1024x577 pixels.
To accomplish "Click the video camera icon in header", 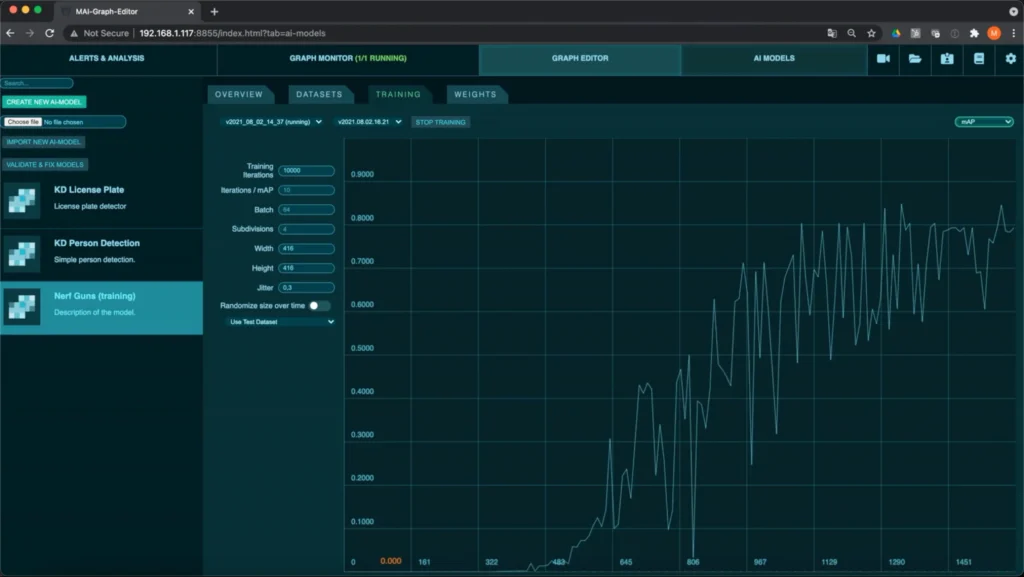I will tap(883, 59).
